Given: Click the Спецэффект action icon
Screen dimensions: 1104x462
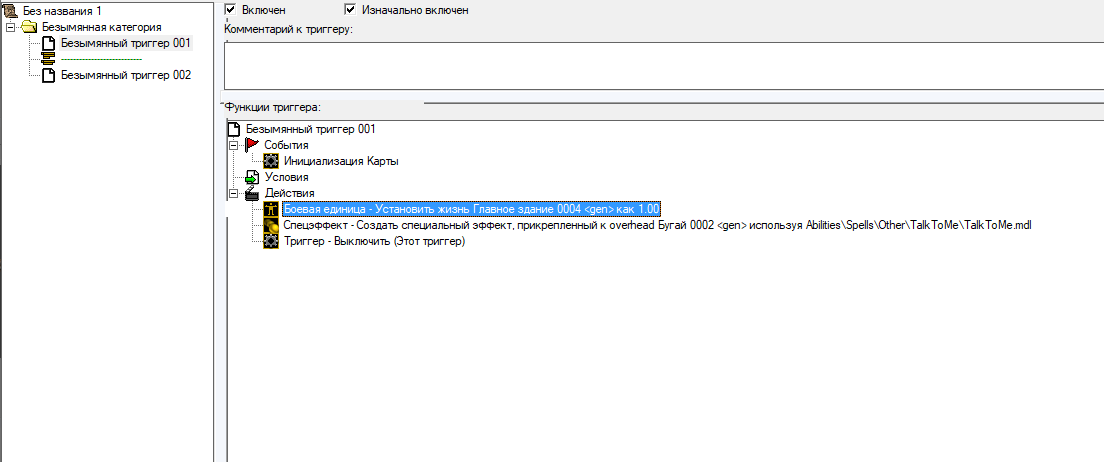Looking at the screenshot, I should click(x=271, y=225).
